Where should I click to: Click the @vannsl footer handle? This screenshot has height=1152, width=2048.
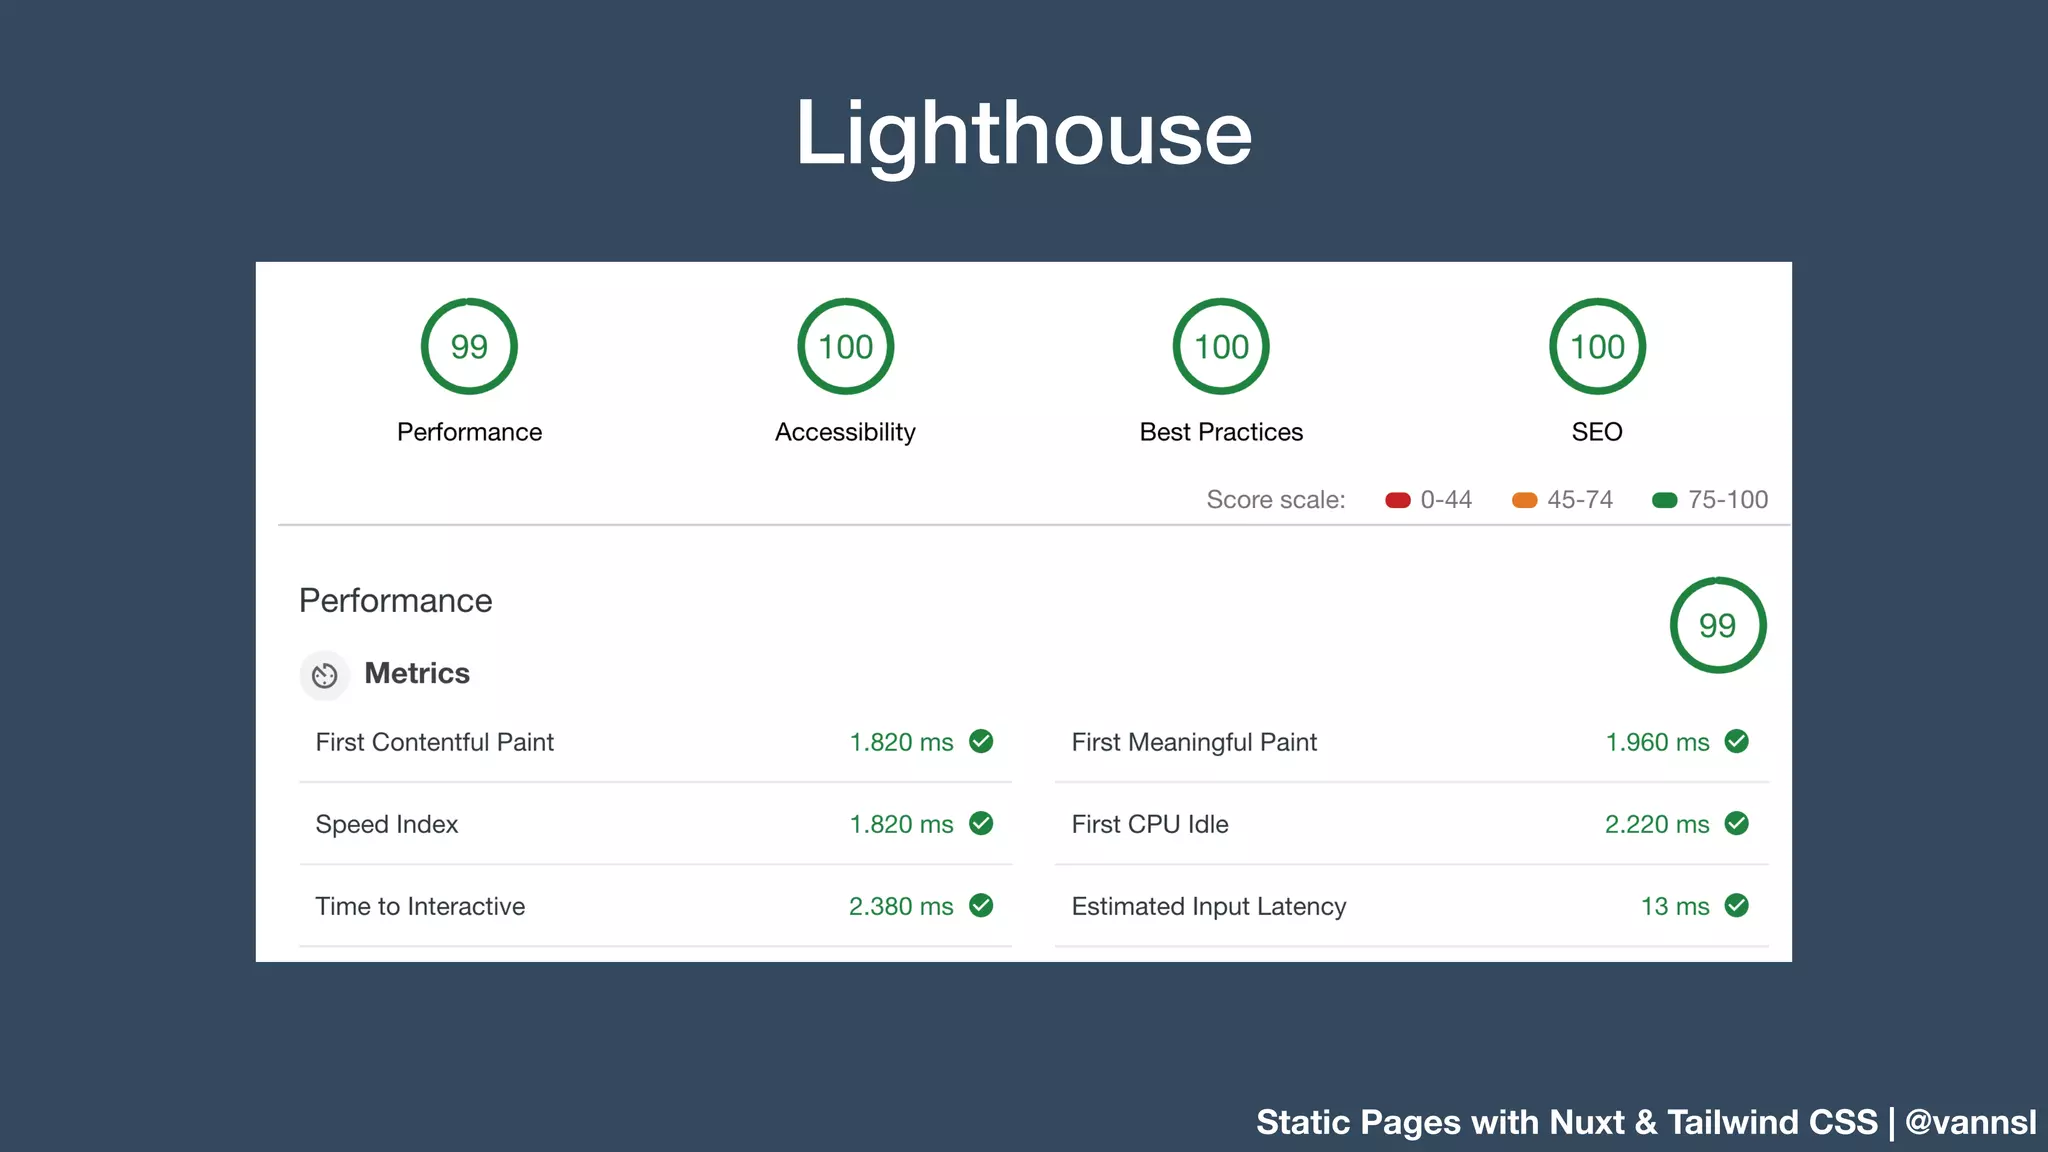click(x=1970, y=1122)
